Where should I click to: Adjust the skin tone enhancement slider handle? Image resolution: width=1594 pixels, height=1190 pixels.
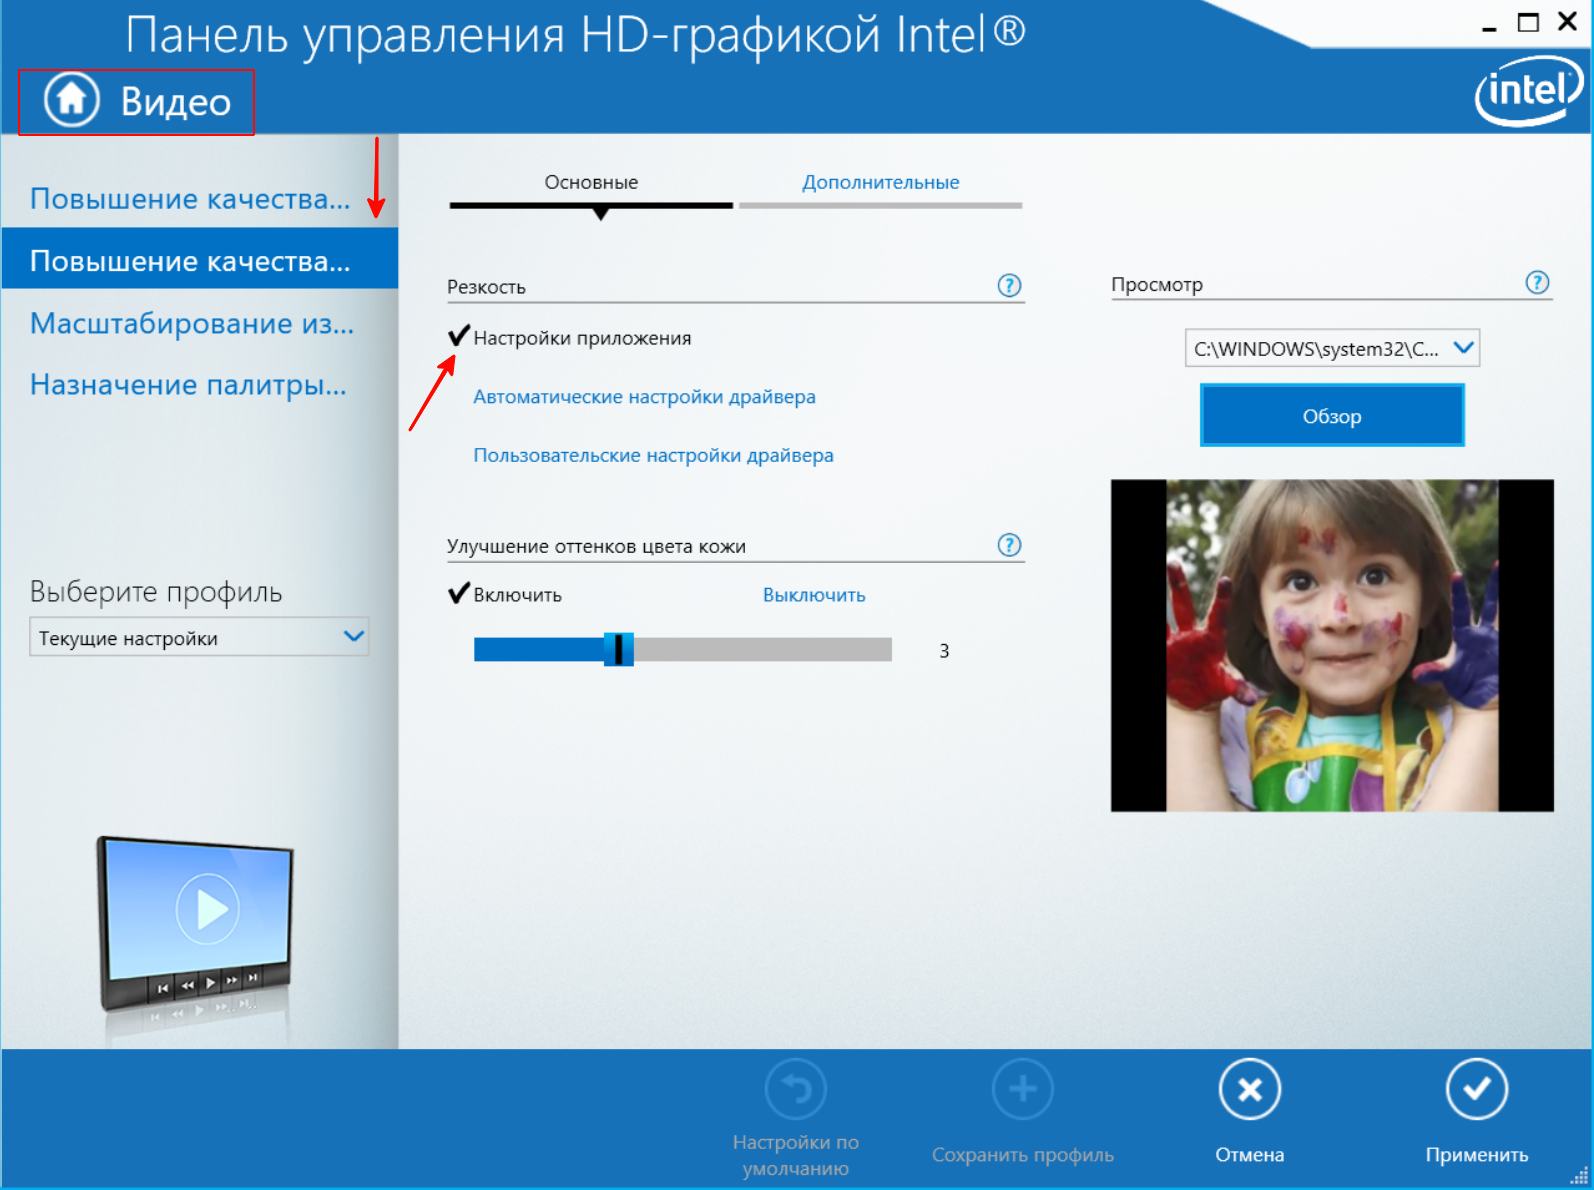(618, 649)
